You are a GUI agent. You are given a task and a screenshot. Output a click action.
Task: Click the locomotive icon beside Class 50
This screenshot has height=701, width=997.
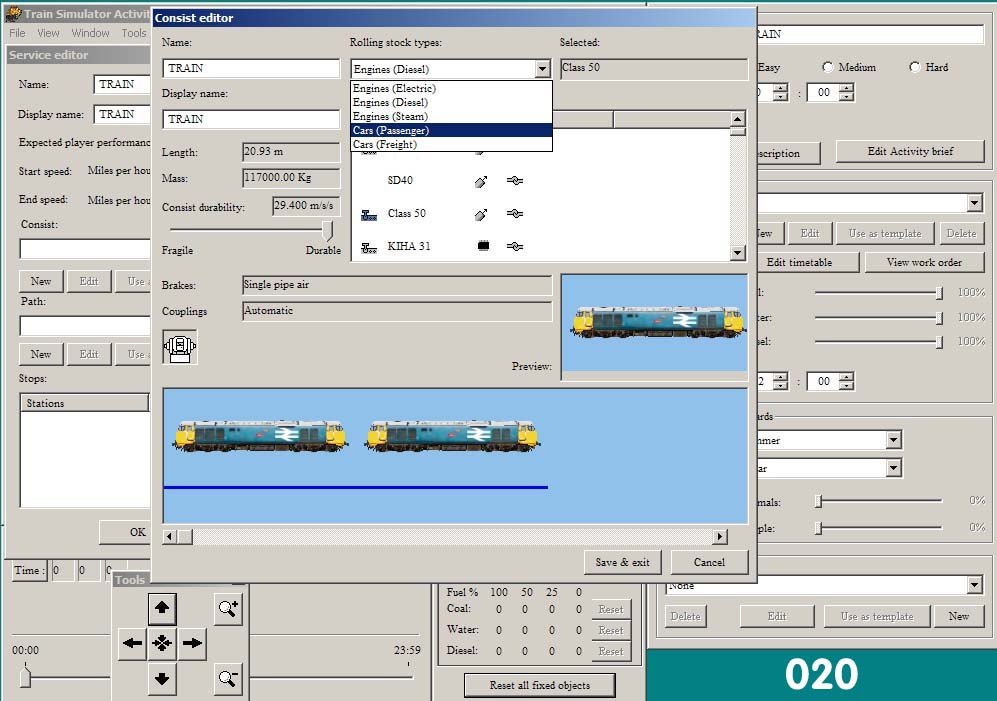coord(369,215)
